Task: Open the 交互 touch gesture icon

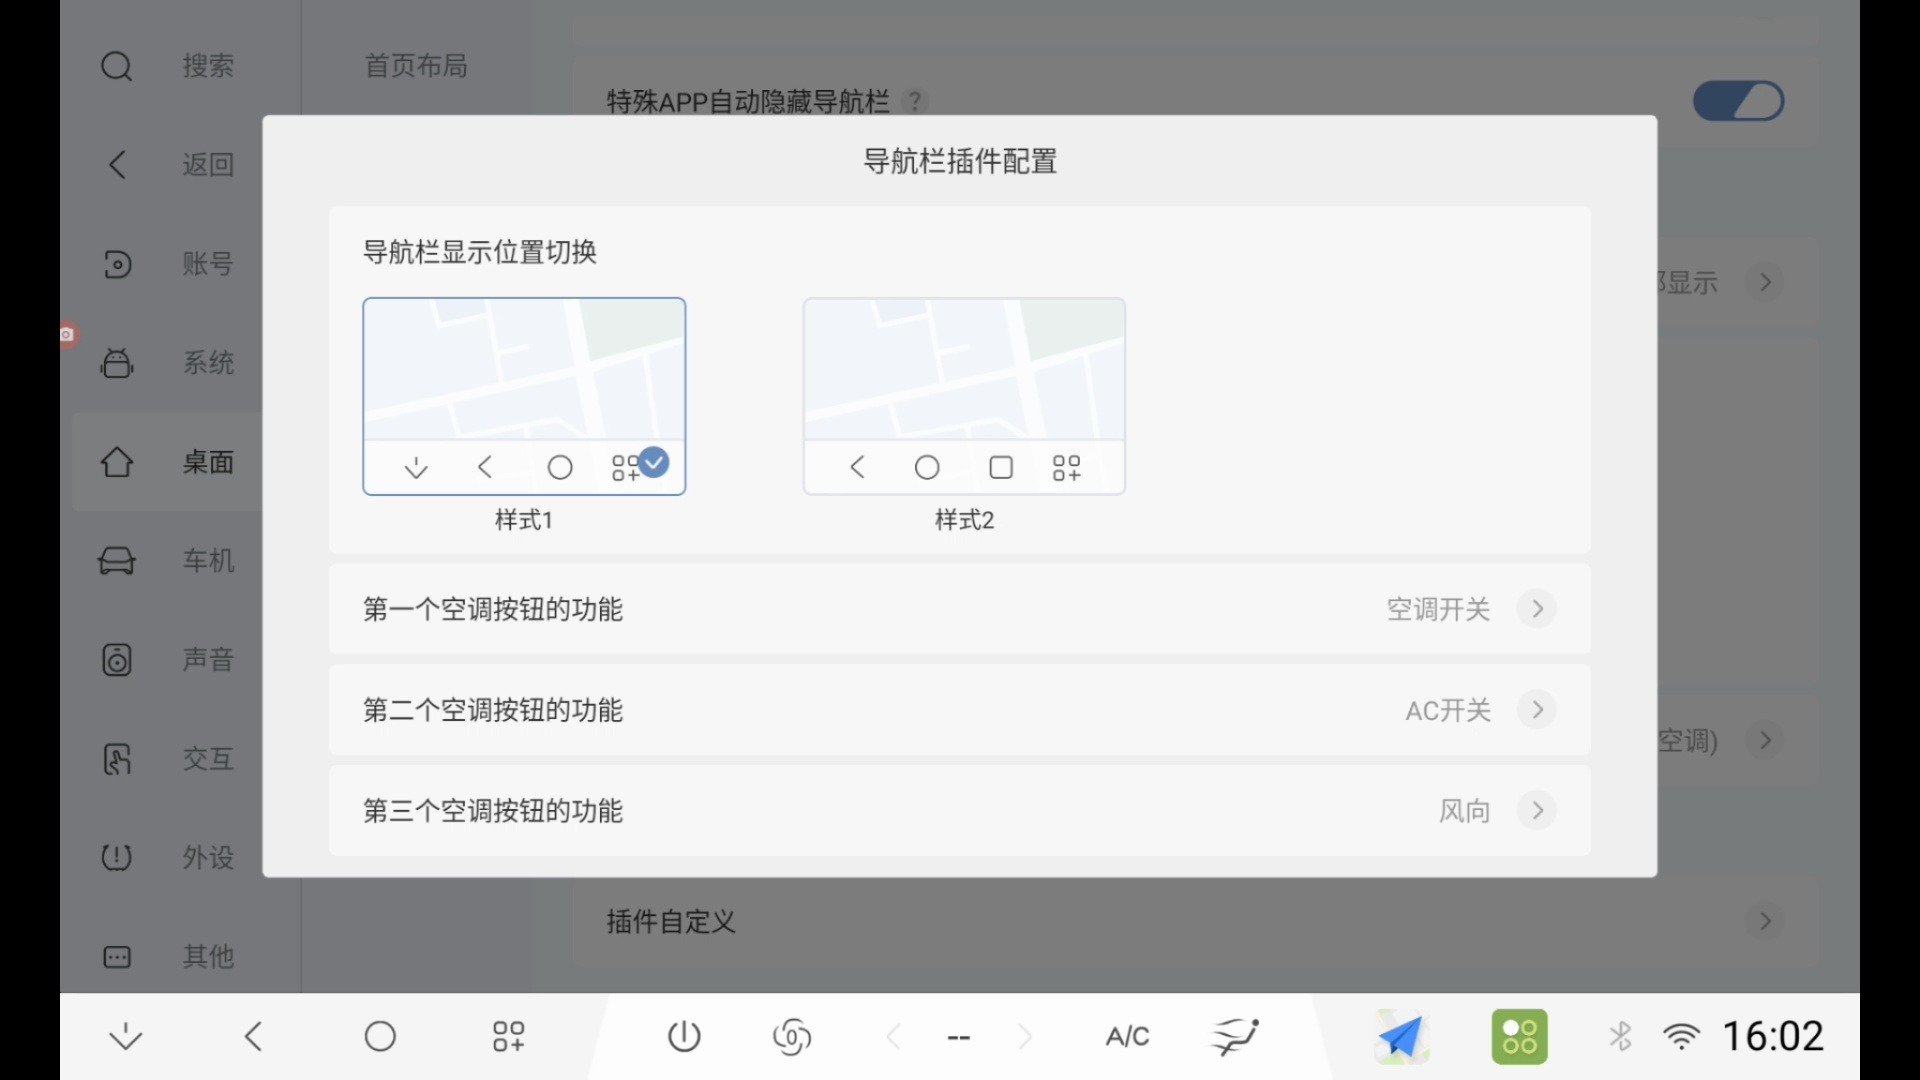Action: [x=117, y=759]
